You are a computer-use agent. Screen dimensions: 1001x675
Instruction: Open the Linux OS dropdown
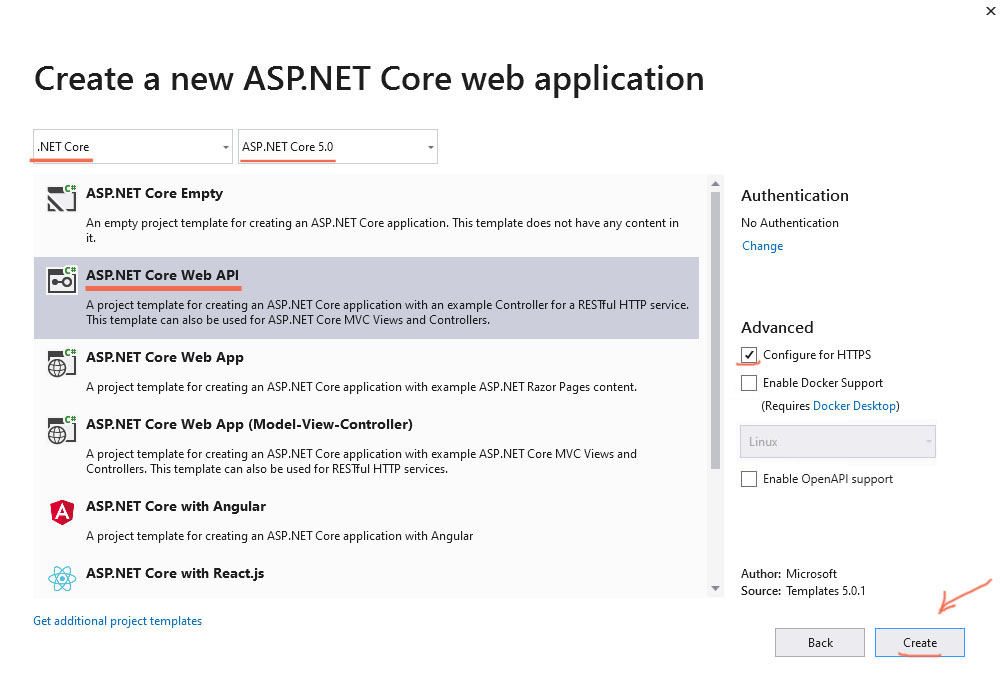pos(837,442)
